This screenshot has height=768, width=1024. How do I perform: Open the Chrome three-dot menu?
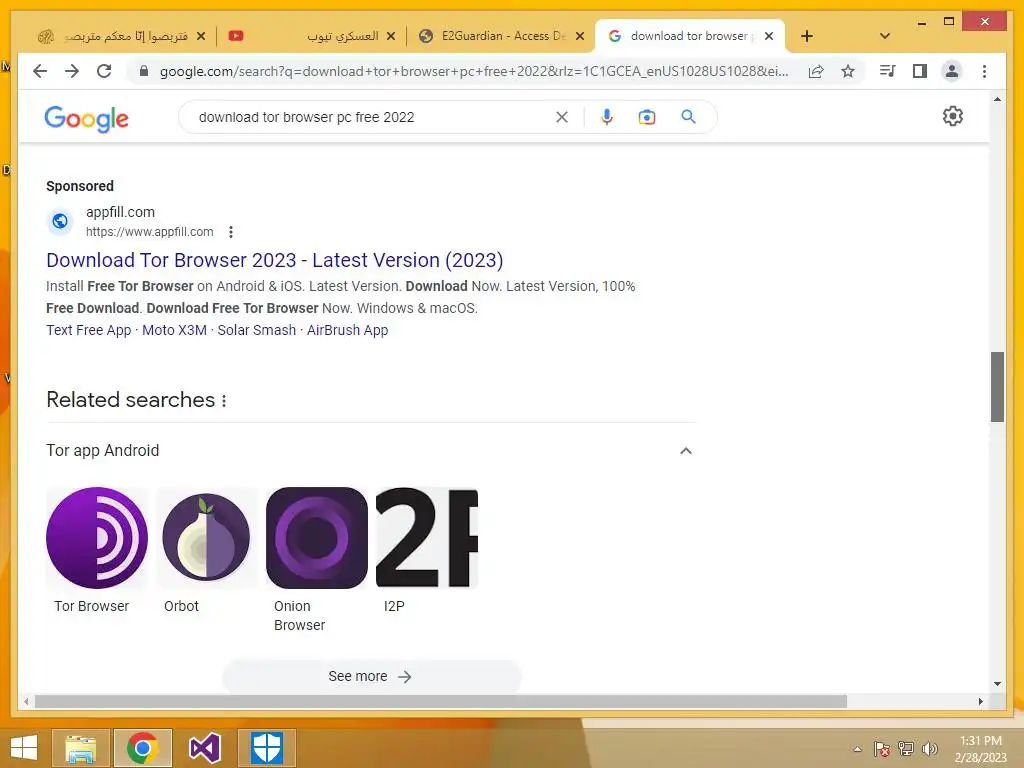984,71
